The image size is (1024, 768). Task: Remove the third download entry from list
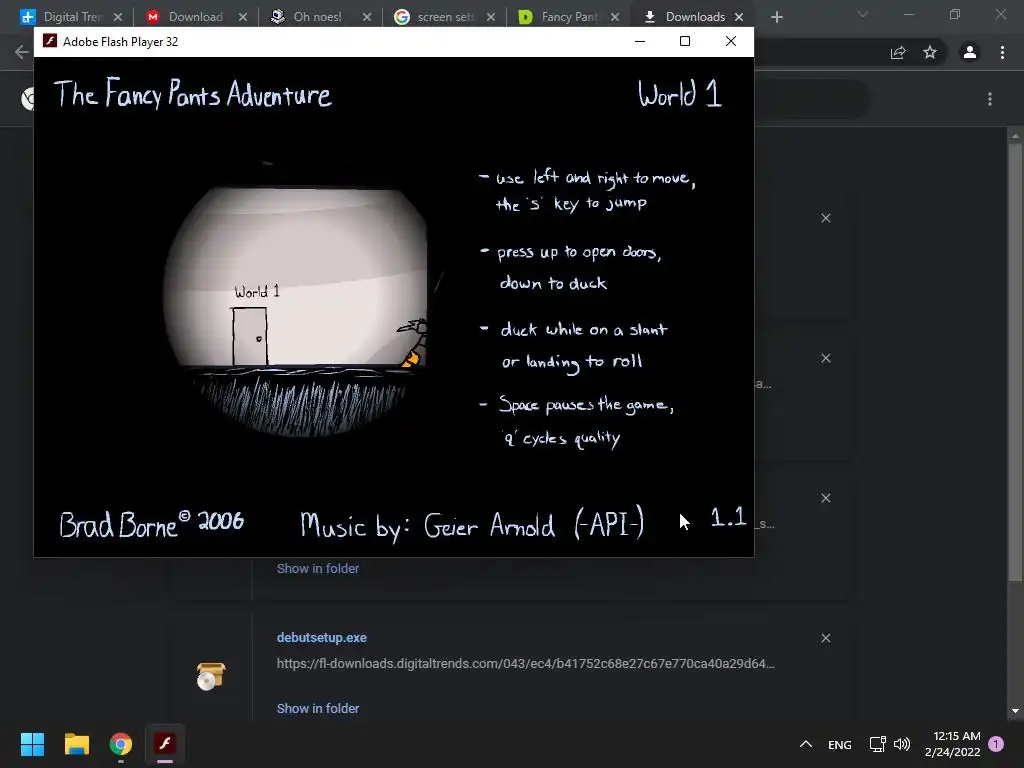[825, 498]
